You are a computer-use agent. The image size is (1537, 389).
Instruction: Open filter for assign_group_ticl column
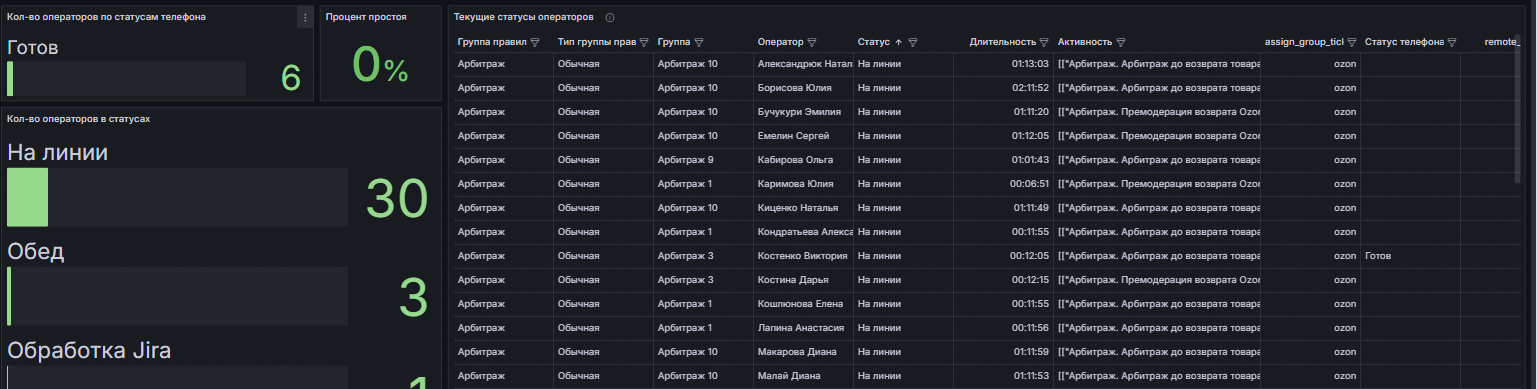(1351, 42)
